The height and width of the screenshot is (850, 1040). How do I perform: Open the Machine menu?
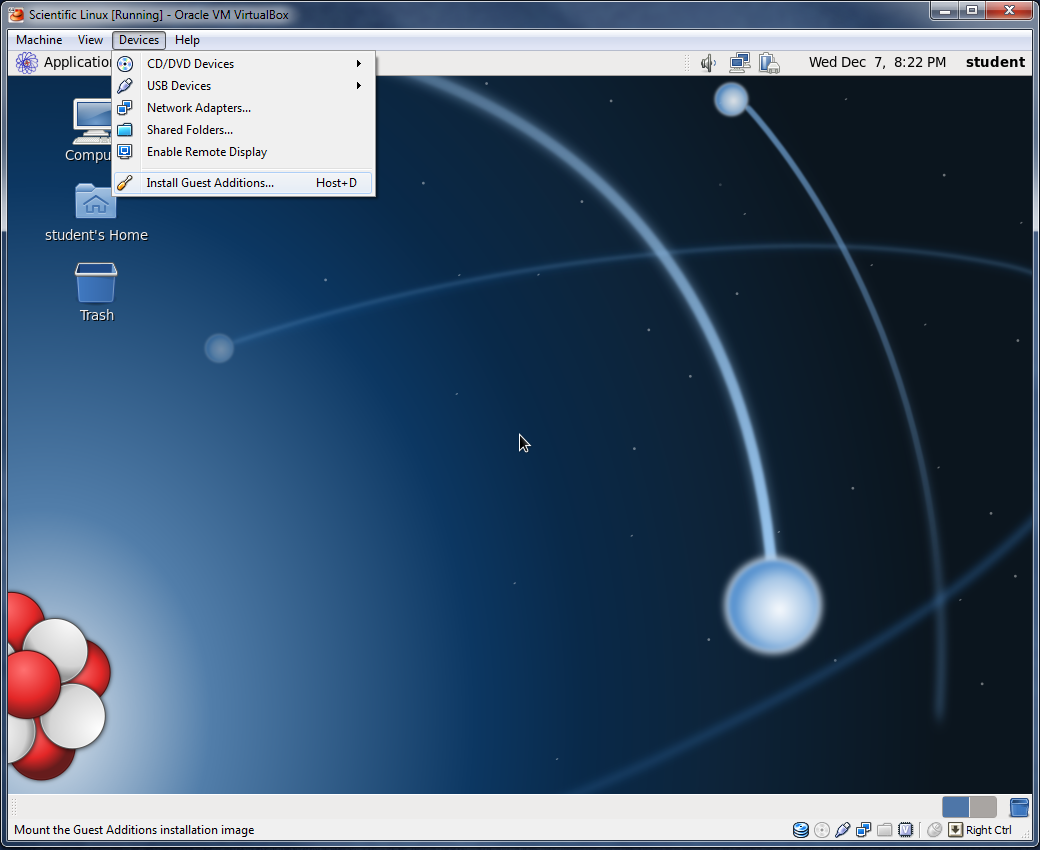[x=39, y=40]
